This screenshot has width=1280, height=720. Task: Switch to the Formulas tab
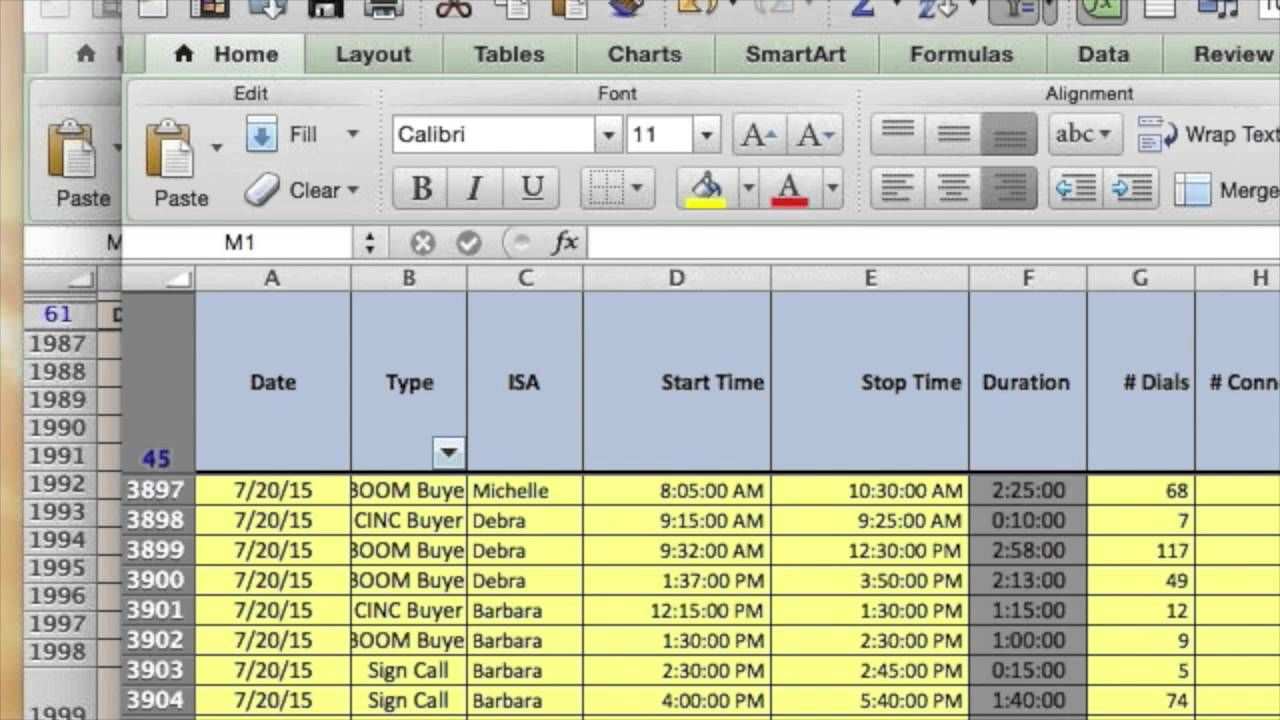click(x=960, y=54)
